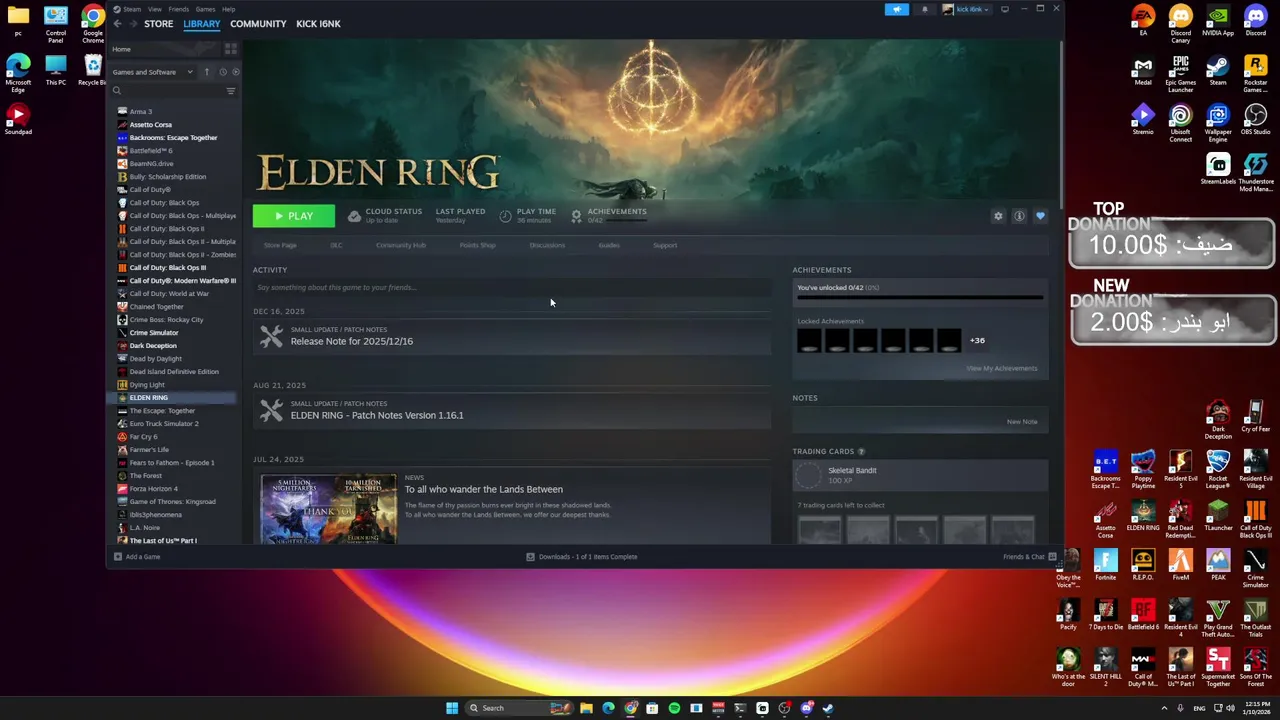Open Steam notifications bell icon
The height and width of the screenshot is (720, 1280).
tap(924, 9)
